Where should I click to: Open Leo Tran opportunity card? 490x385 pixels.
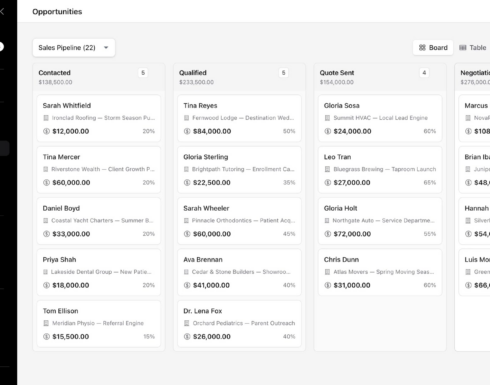coord(380,170)
